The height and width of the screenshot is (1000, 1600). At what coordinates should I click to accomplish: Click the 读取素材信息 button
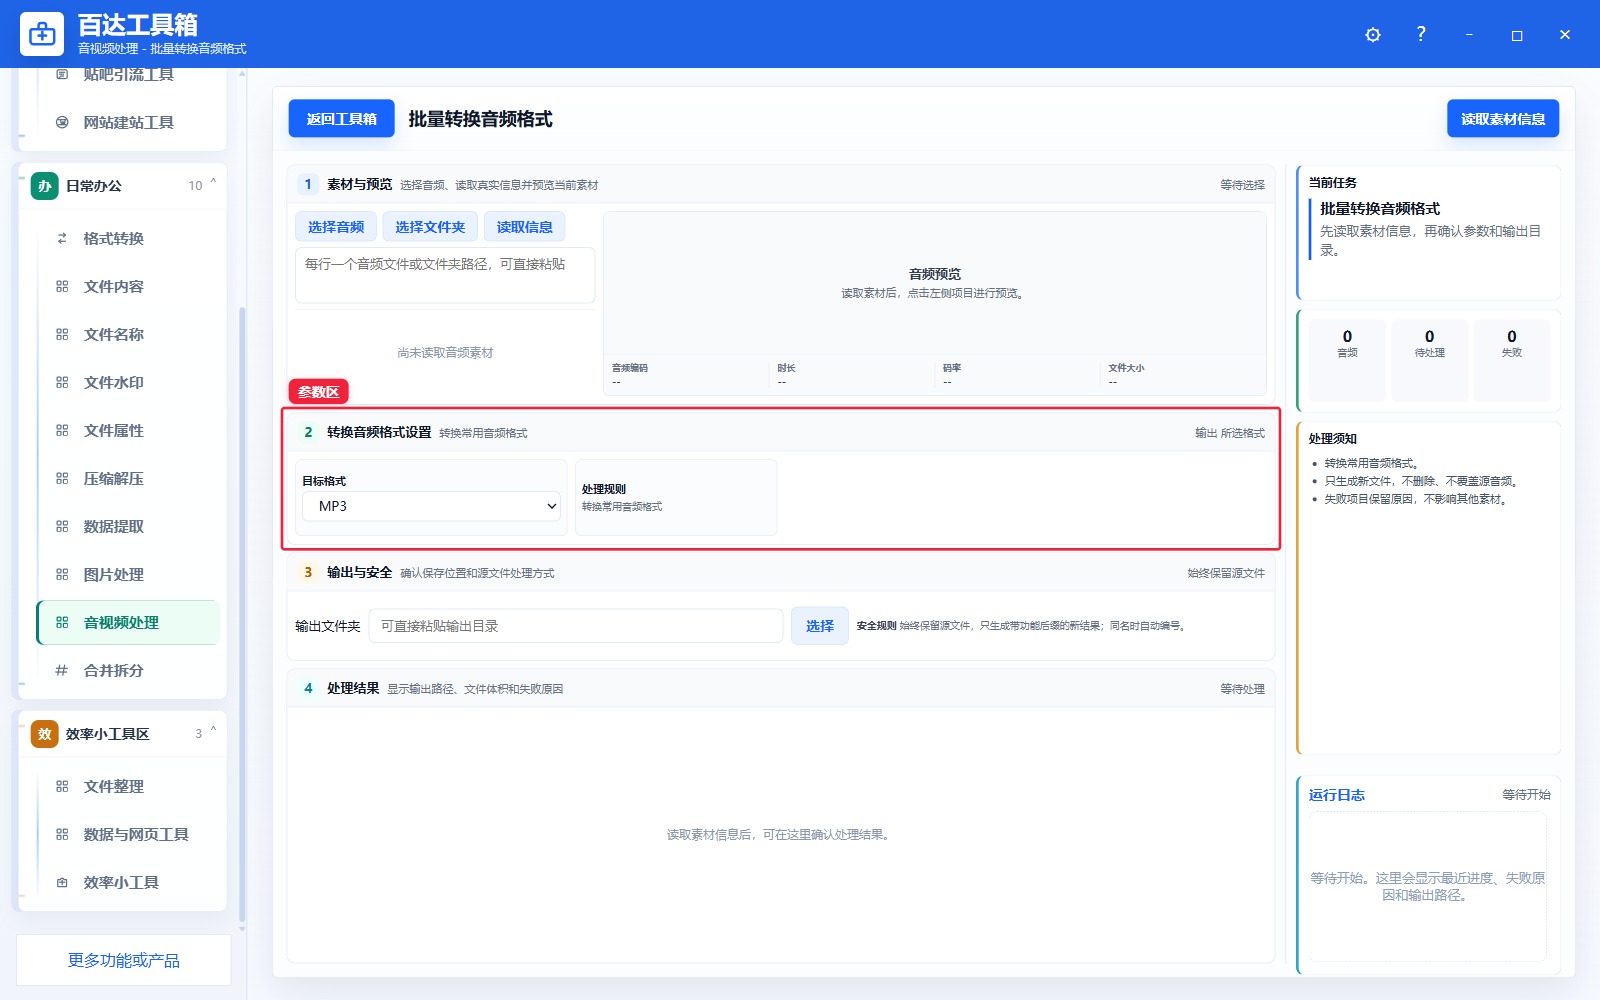click(1503, 119)
